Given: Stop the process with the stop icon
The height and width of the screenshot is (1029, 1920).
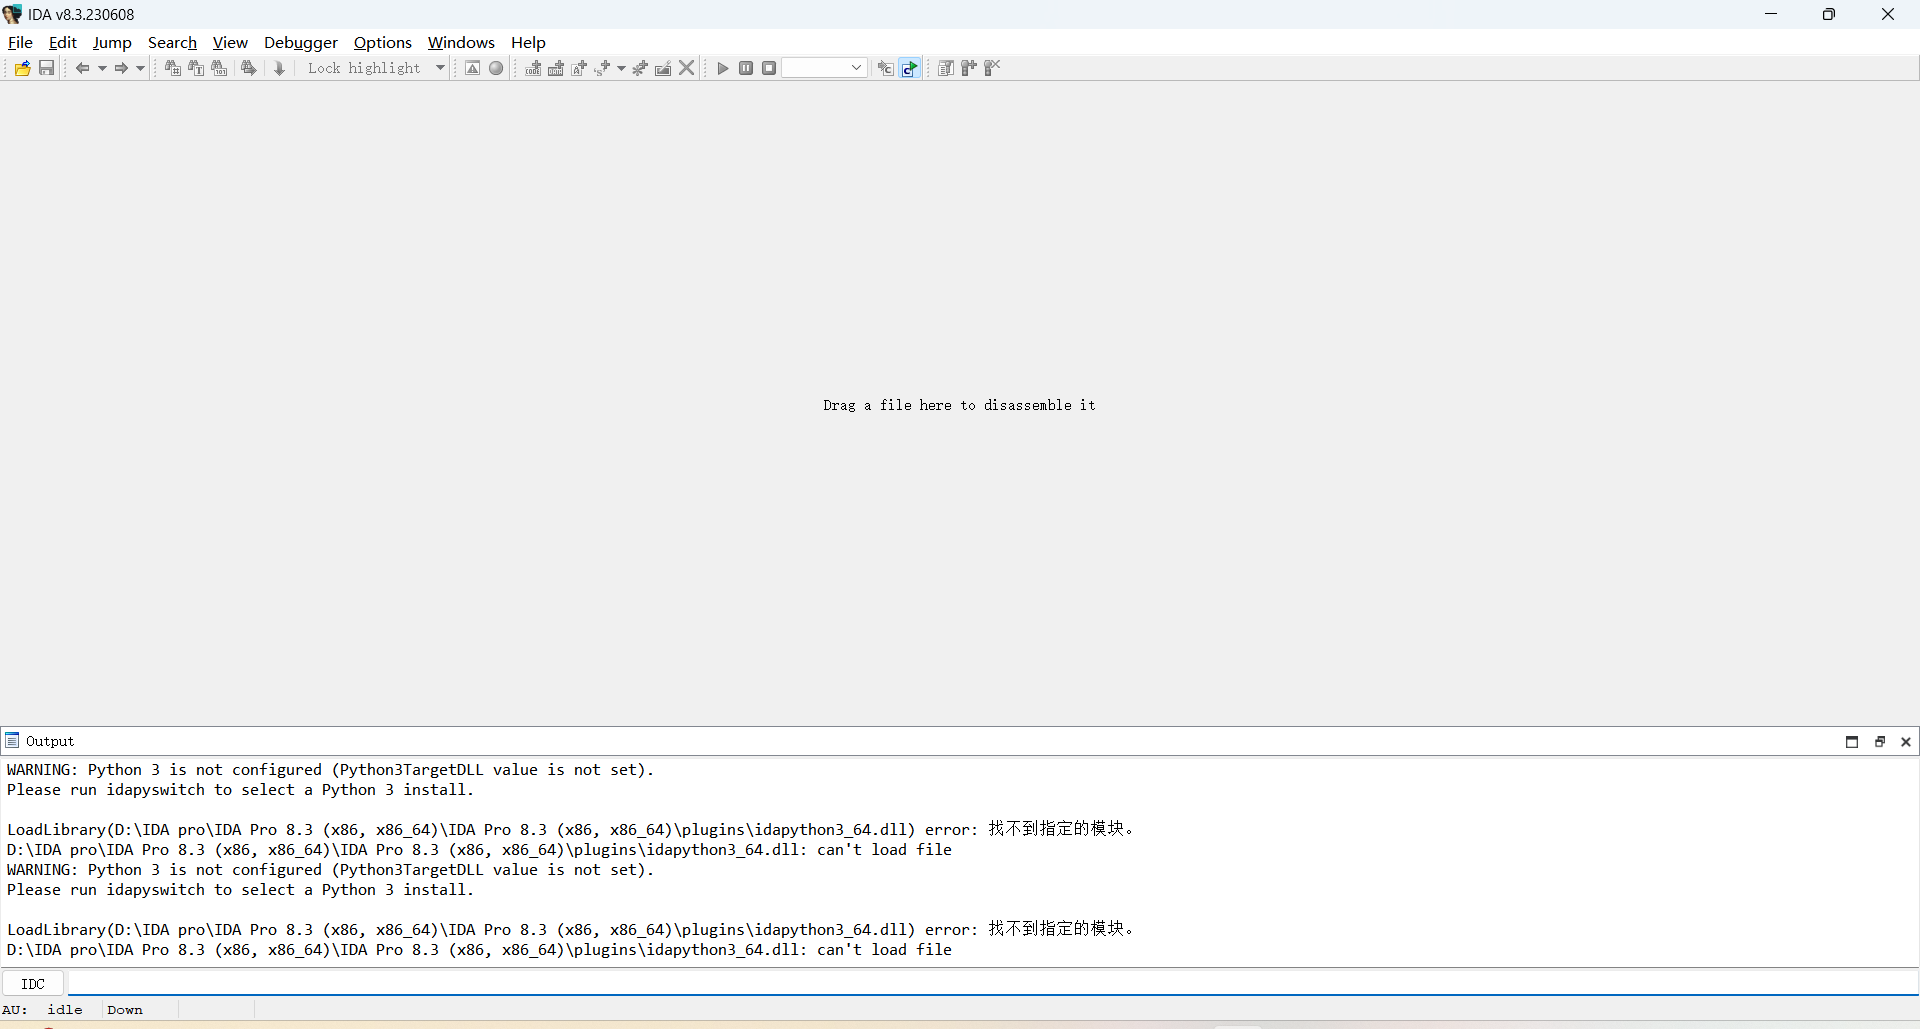Looking at the screenshot, I should 768,67.
